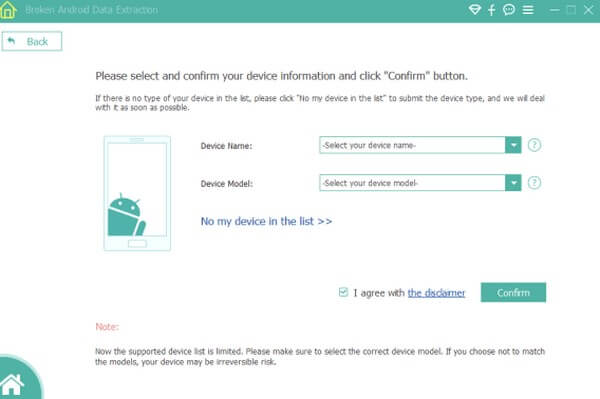
Task: Go back with the Back button
Action: 32,41
